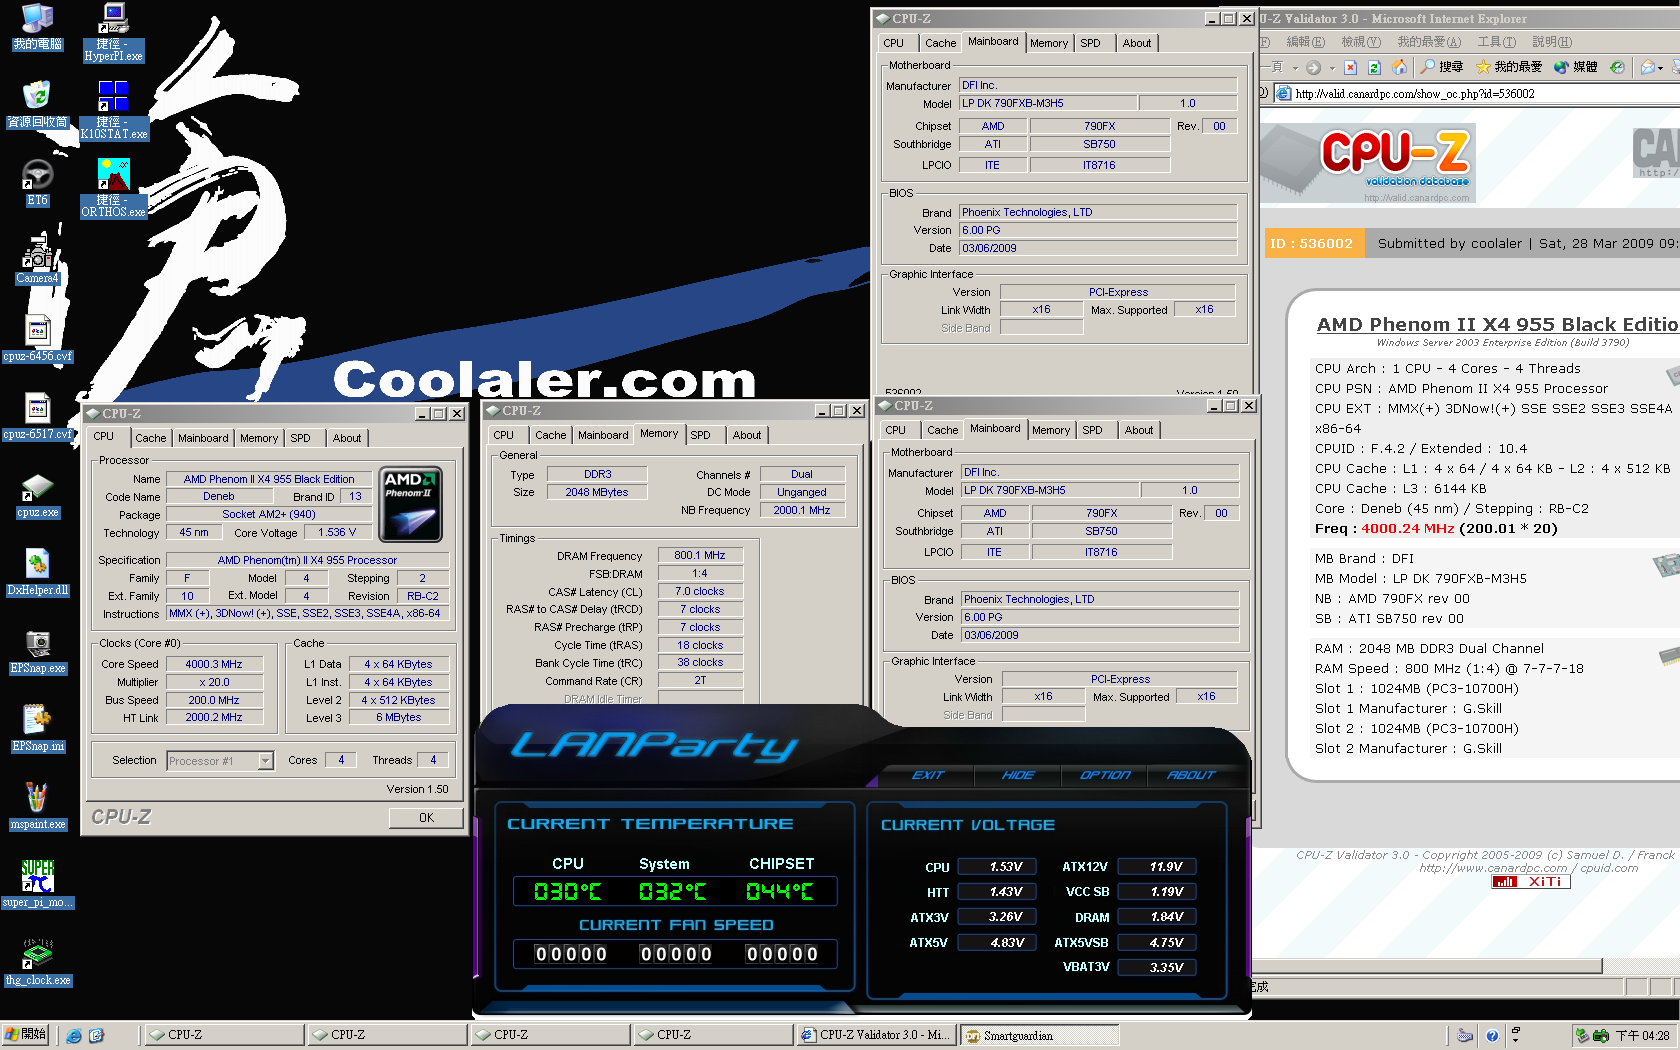Select the DxHelper.dll file icon
The width and height of the screenshot is (1680, 1050).
37,572
